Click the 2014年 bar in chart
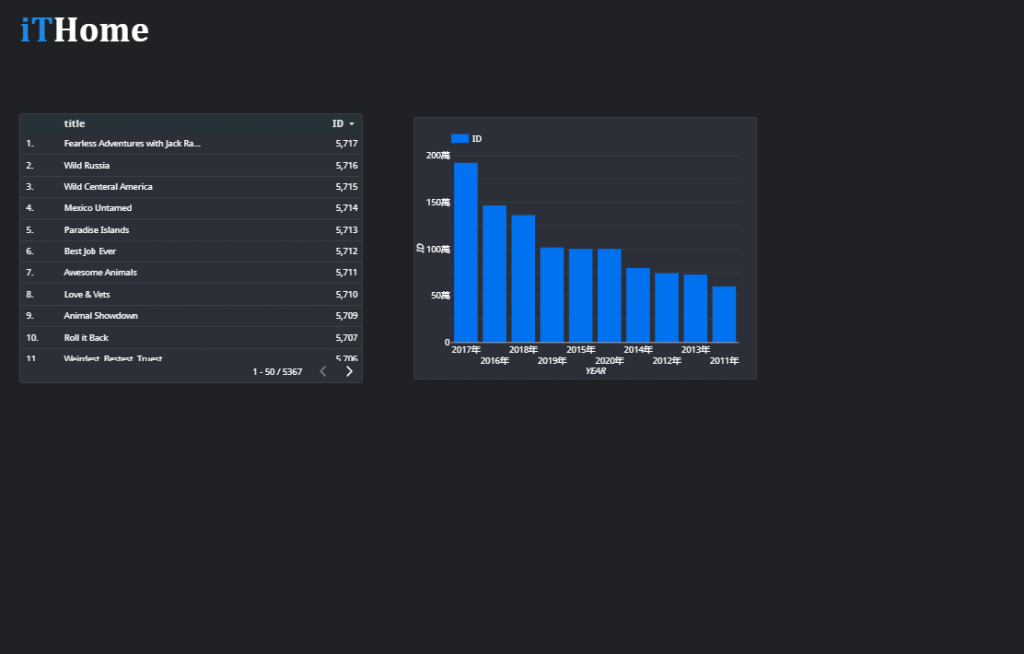The image size is (1024, 654). point(638,305)
